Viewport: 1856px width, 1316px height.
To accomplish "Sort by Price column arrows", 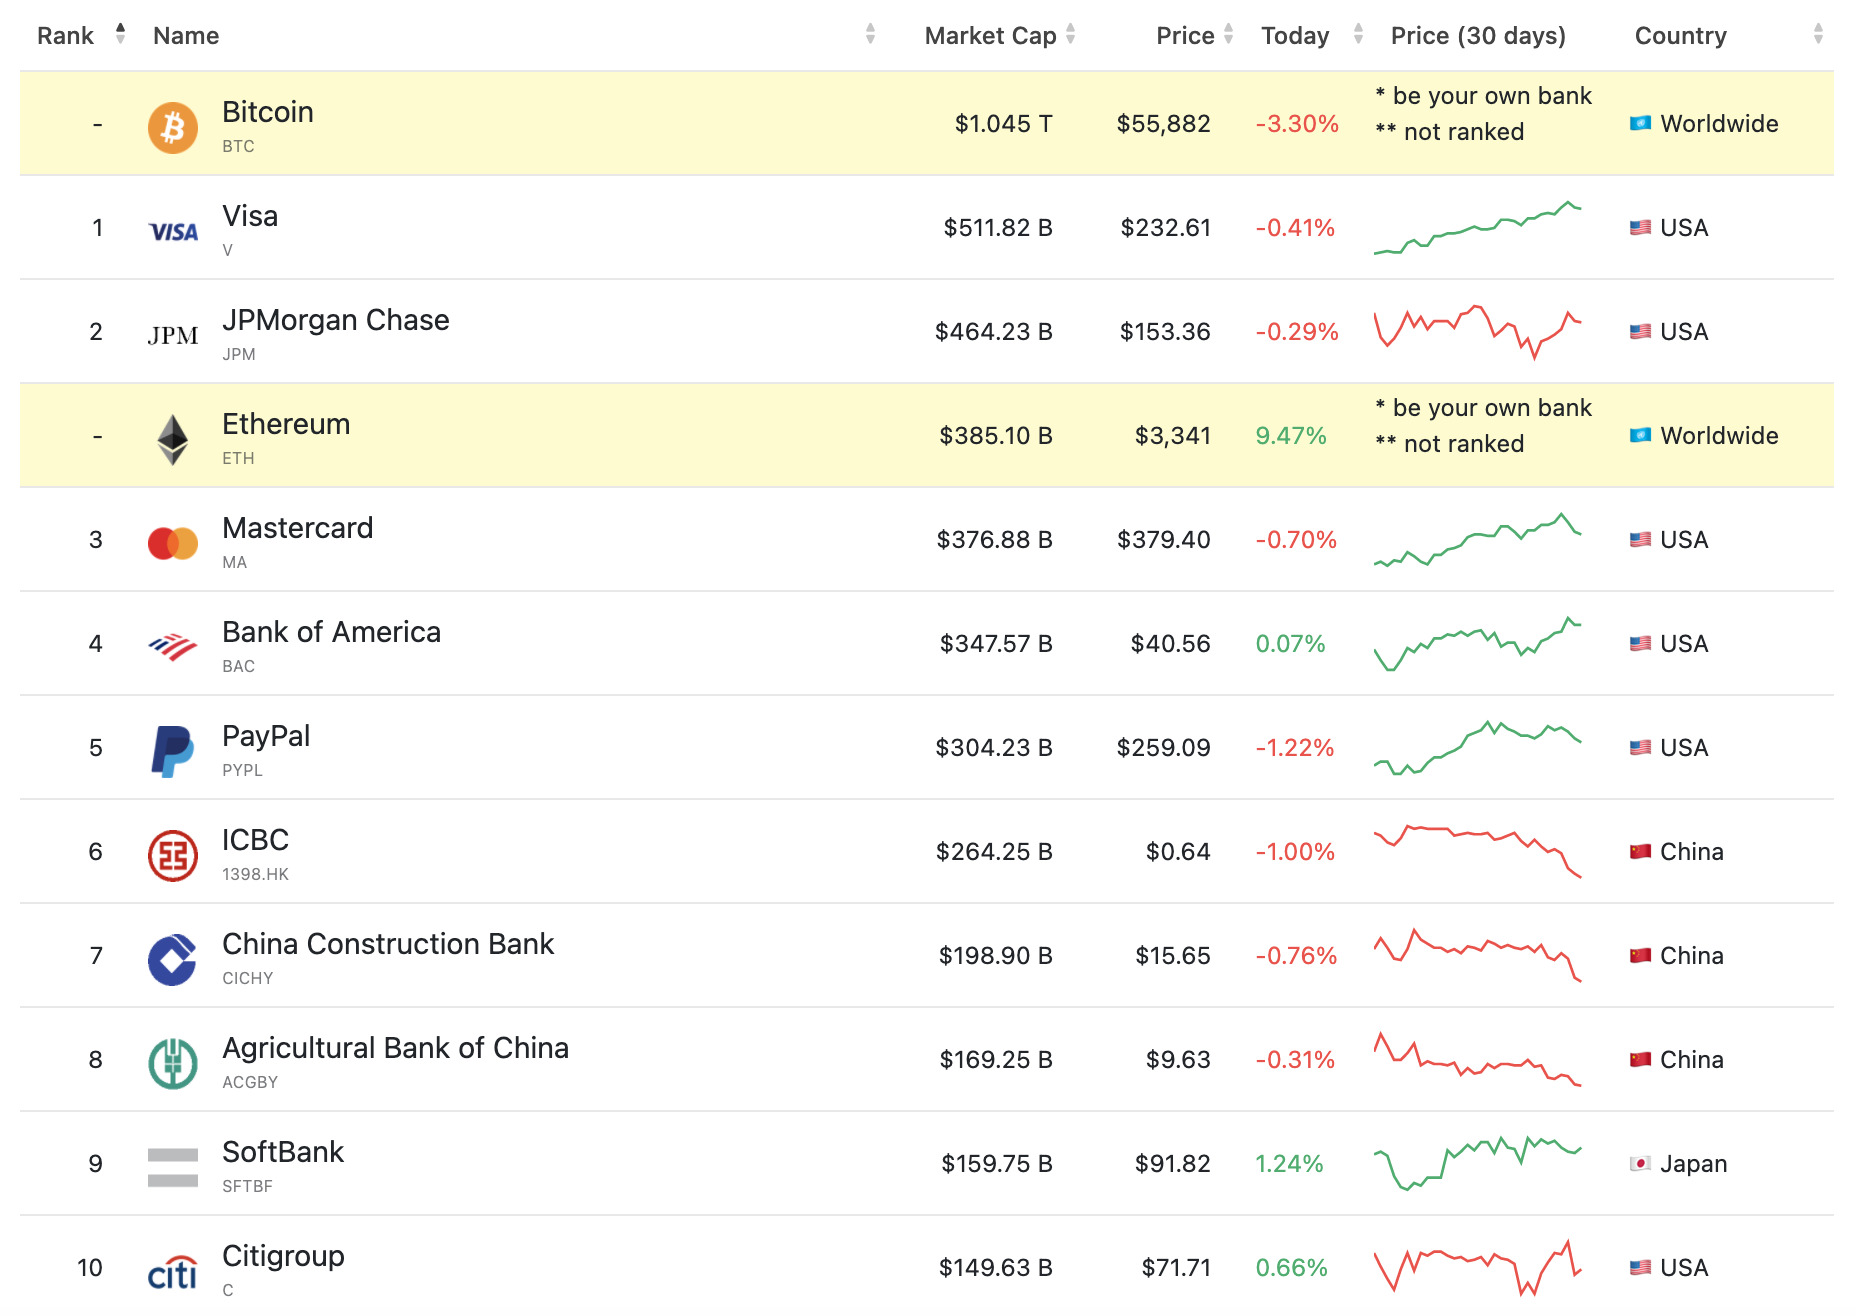I will [1228, 34].
